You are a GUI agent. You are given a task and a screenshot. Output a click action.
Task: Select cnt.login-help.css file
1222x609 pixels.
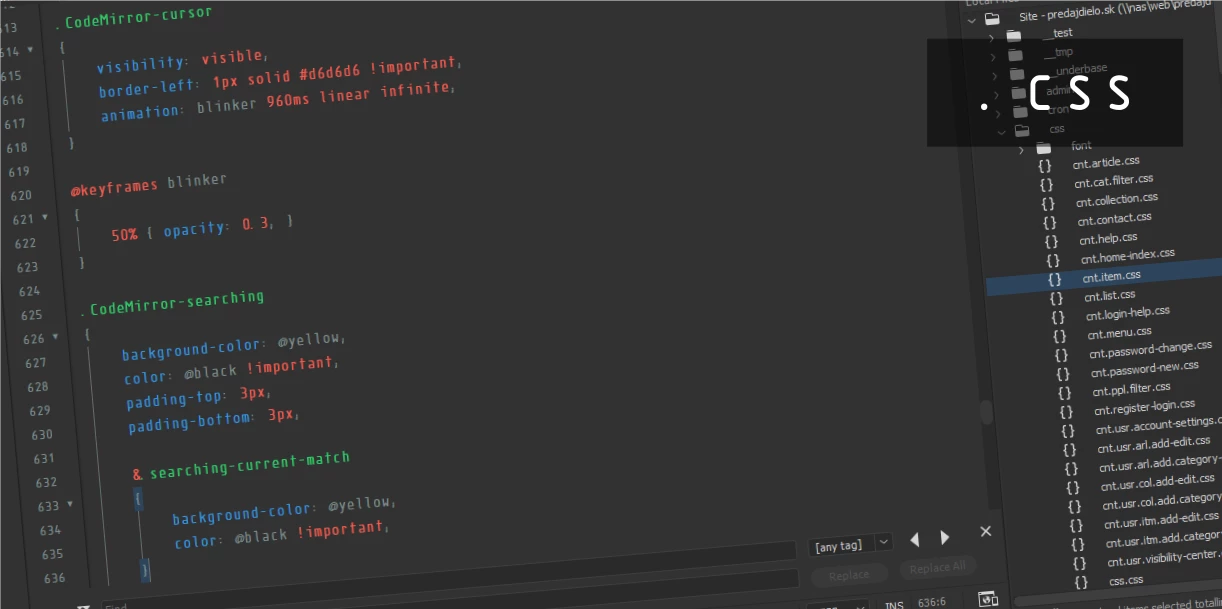click(x=1127, y=314)
